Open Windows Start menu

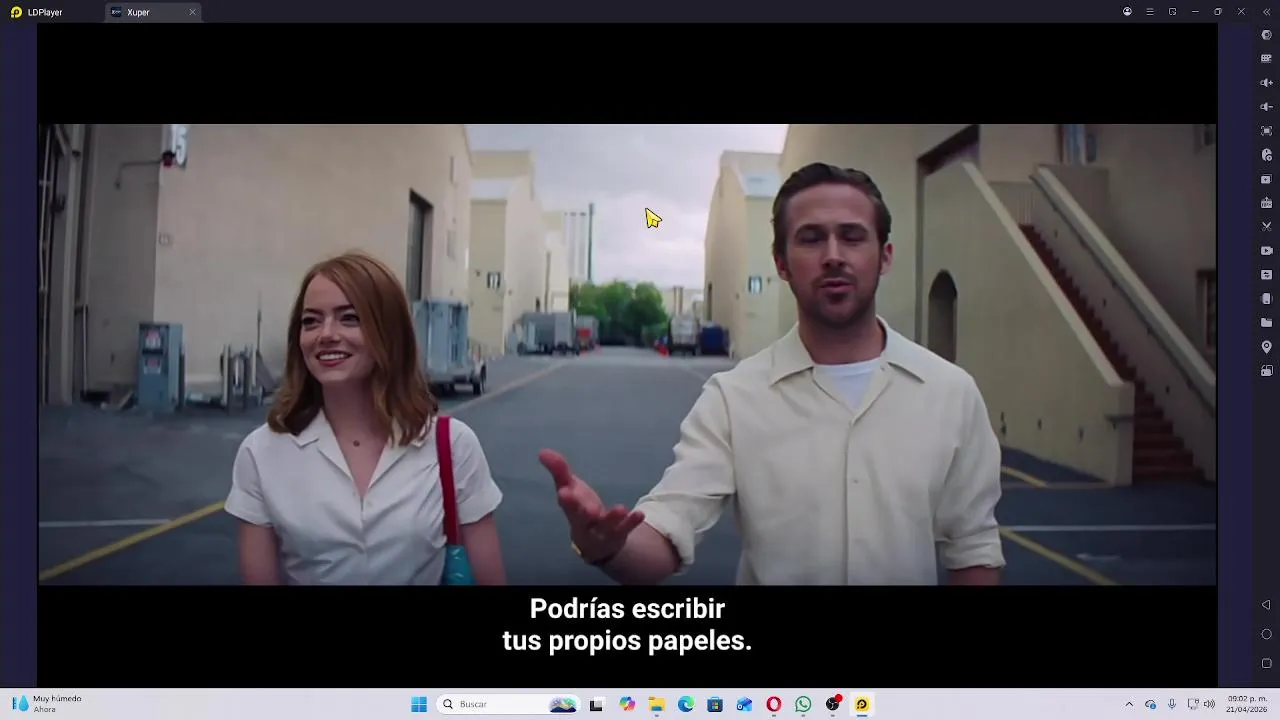click(x=419, y=704)
